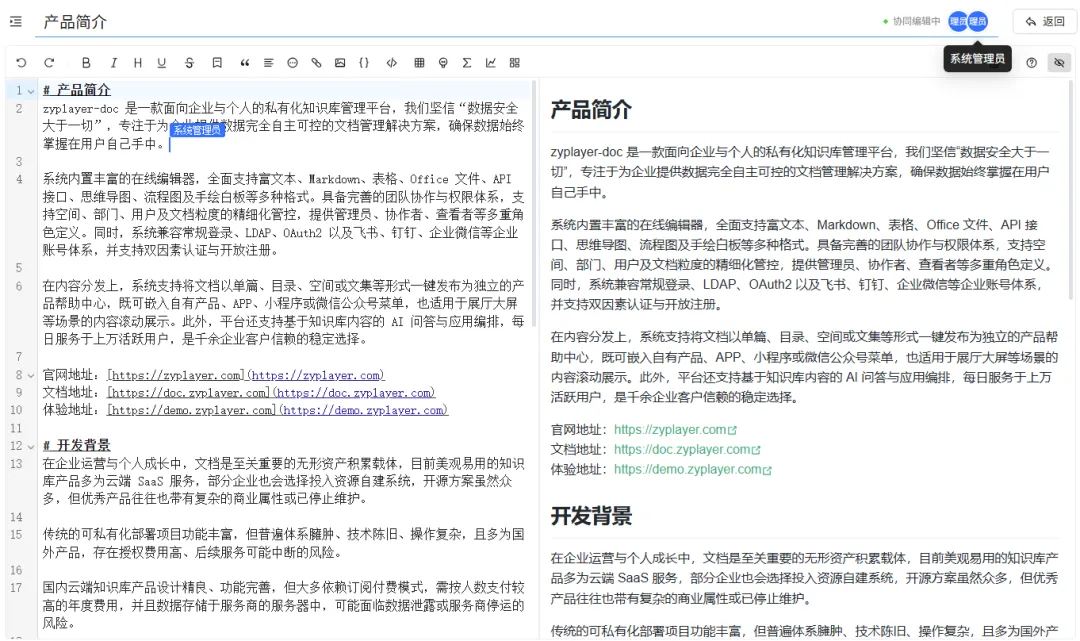Screen dimensions: 1080x641
Task: Click the (https://demo.zyplayer.com) URL on editor line 10
Action: [363, 410]
